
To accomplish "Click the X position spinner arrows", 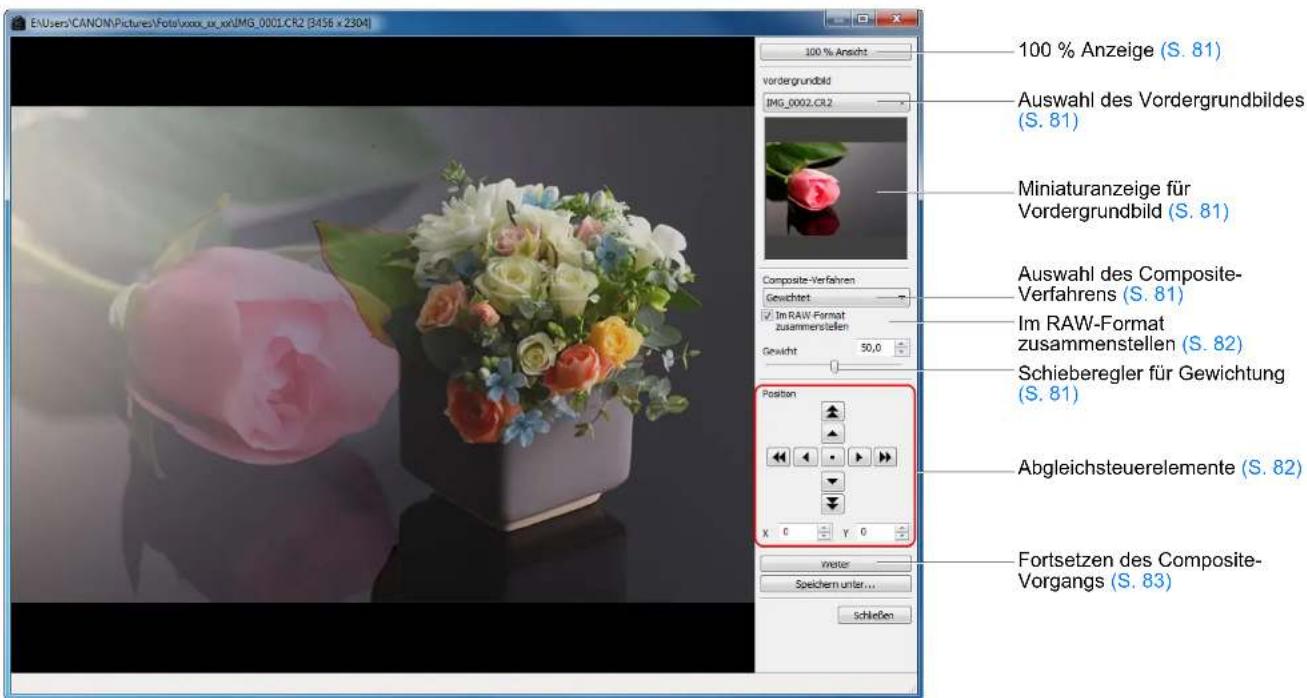I will point(825,533).
